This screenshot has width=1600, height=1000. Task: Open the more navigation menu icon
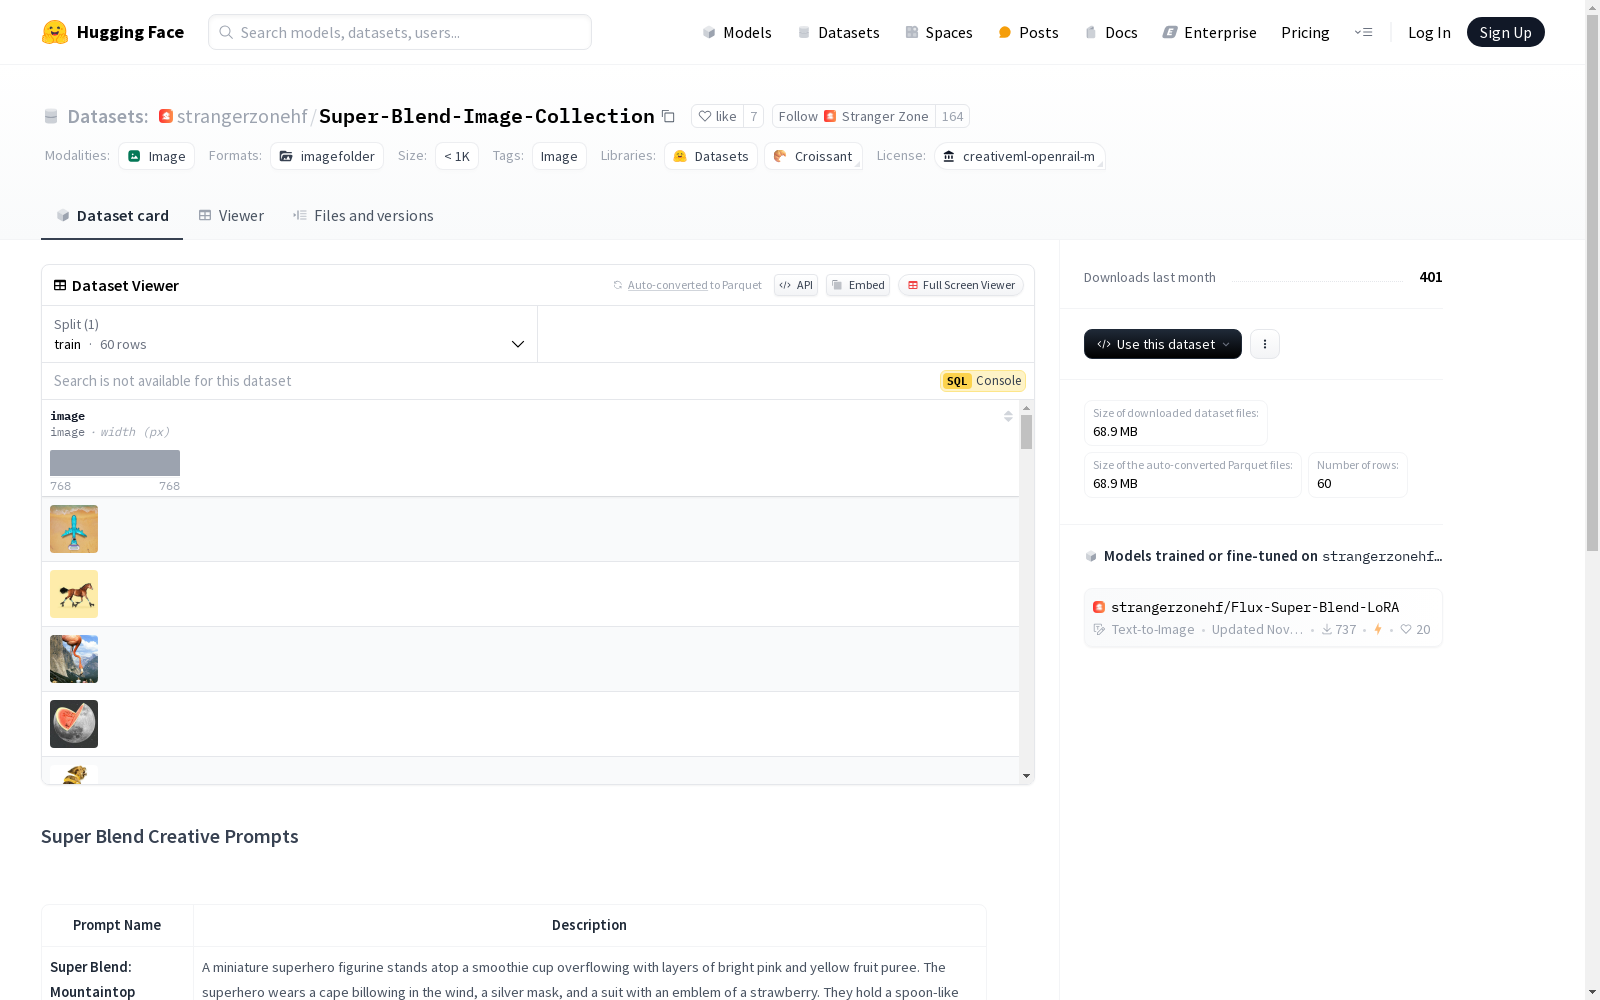(1363, 32)
